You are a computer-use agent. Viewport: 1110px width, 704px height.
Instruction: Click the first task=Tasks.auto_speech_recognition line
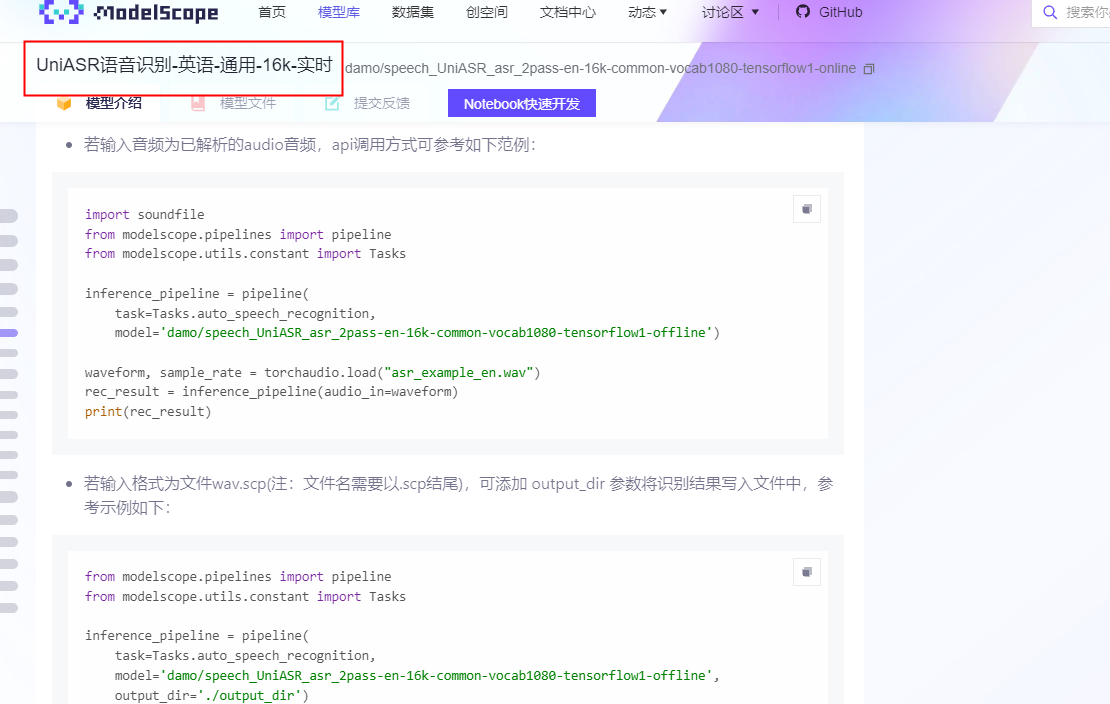point(245,313)
